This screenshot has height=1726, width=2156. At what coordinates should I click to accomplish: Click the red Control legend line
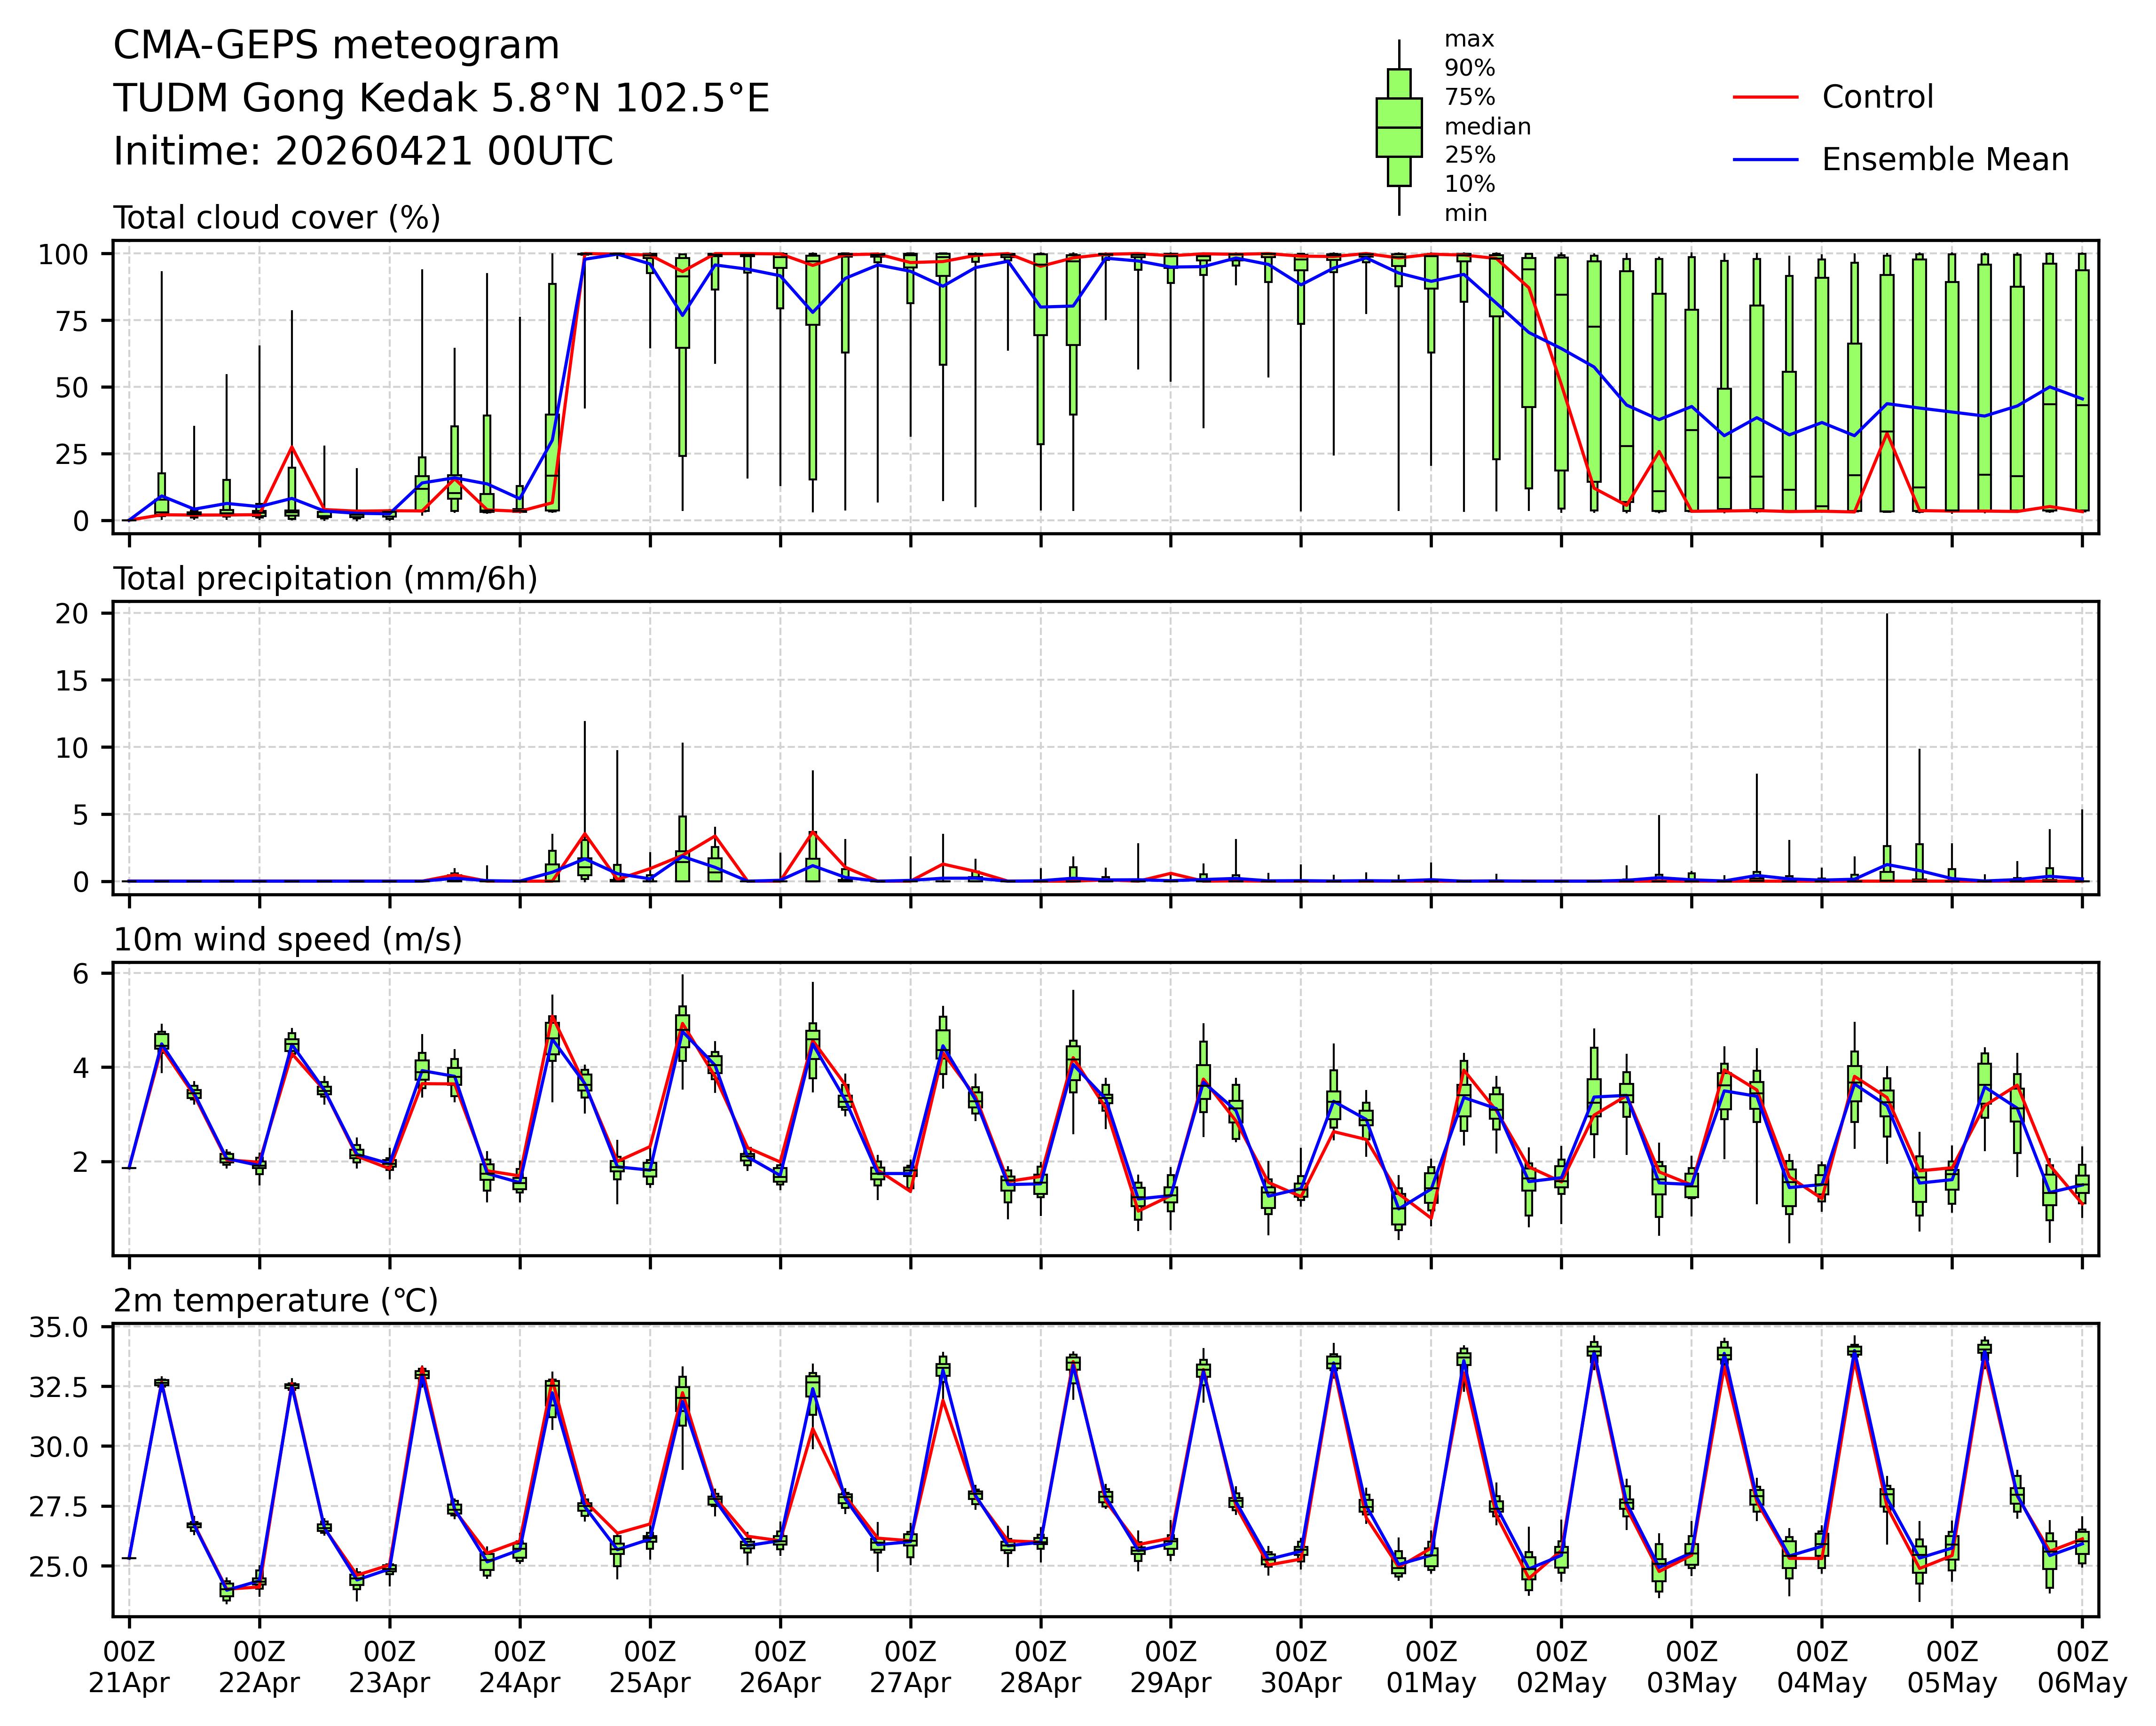coord(1765,97)
